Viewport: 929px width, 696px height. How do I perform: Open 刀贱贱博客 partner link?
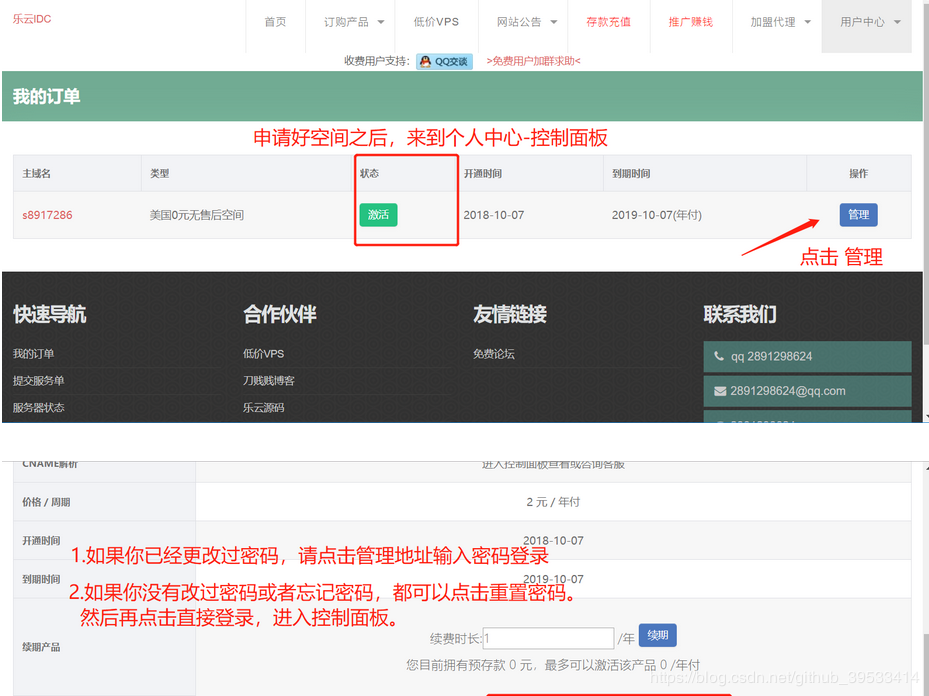pos(268,380)
